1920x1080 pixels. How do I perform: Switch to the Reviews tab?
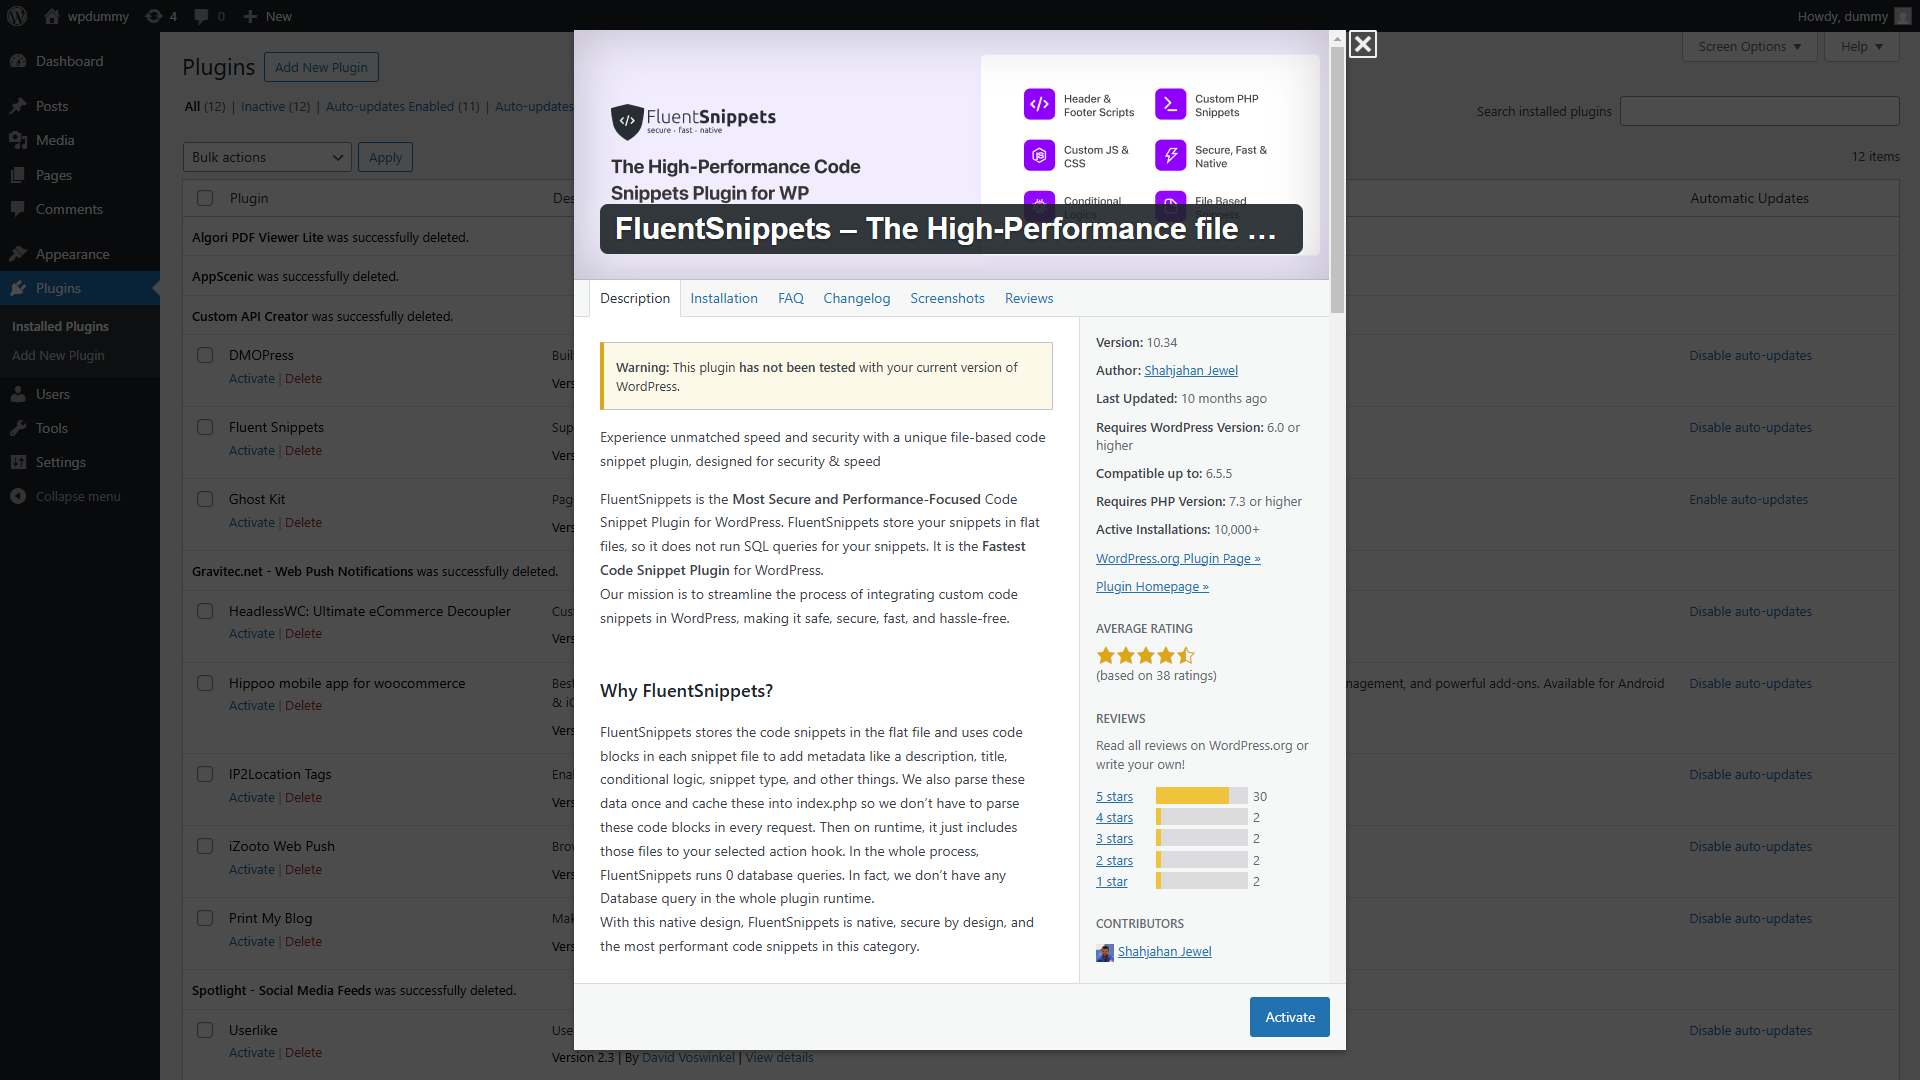tap(1029, 298)
